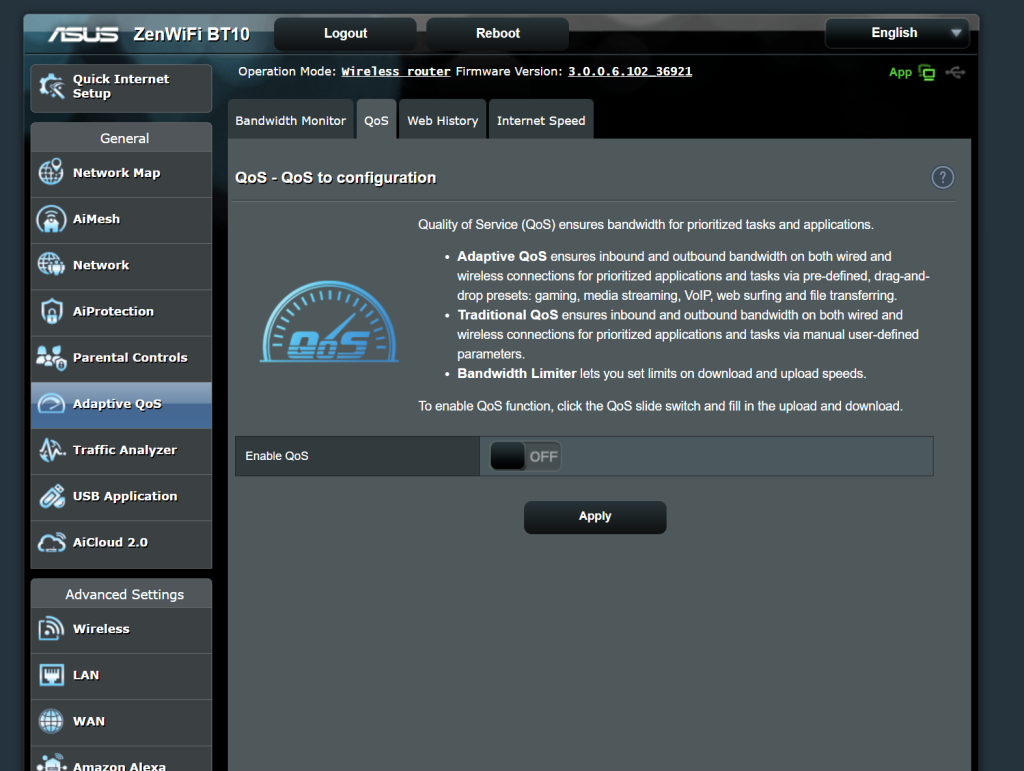Viewport: 1024px width, 771px height.
Task: Expand the English language dropdown
Action: (896, 33)
